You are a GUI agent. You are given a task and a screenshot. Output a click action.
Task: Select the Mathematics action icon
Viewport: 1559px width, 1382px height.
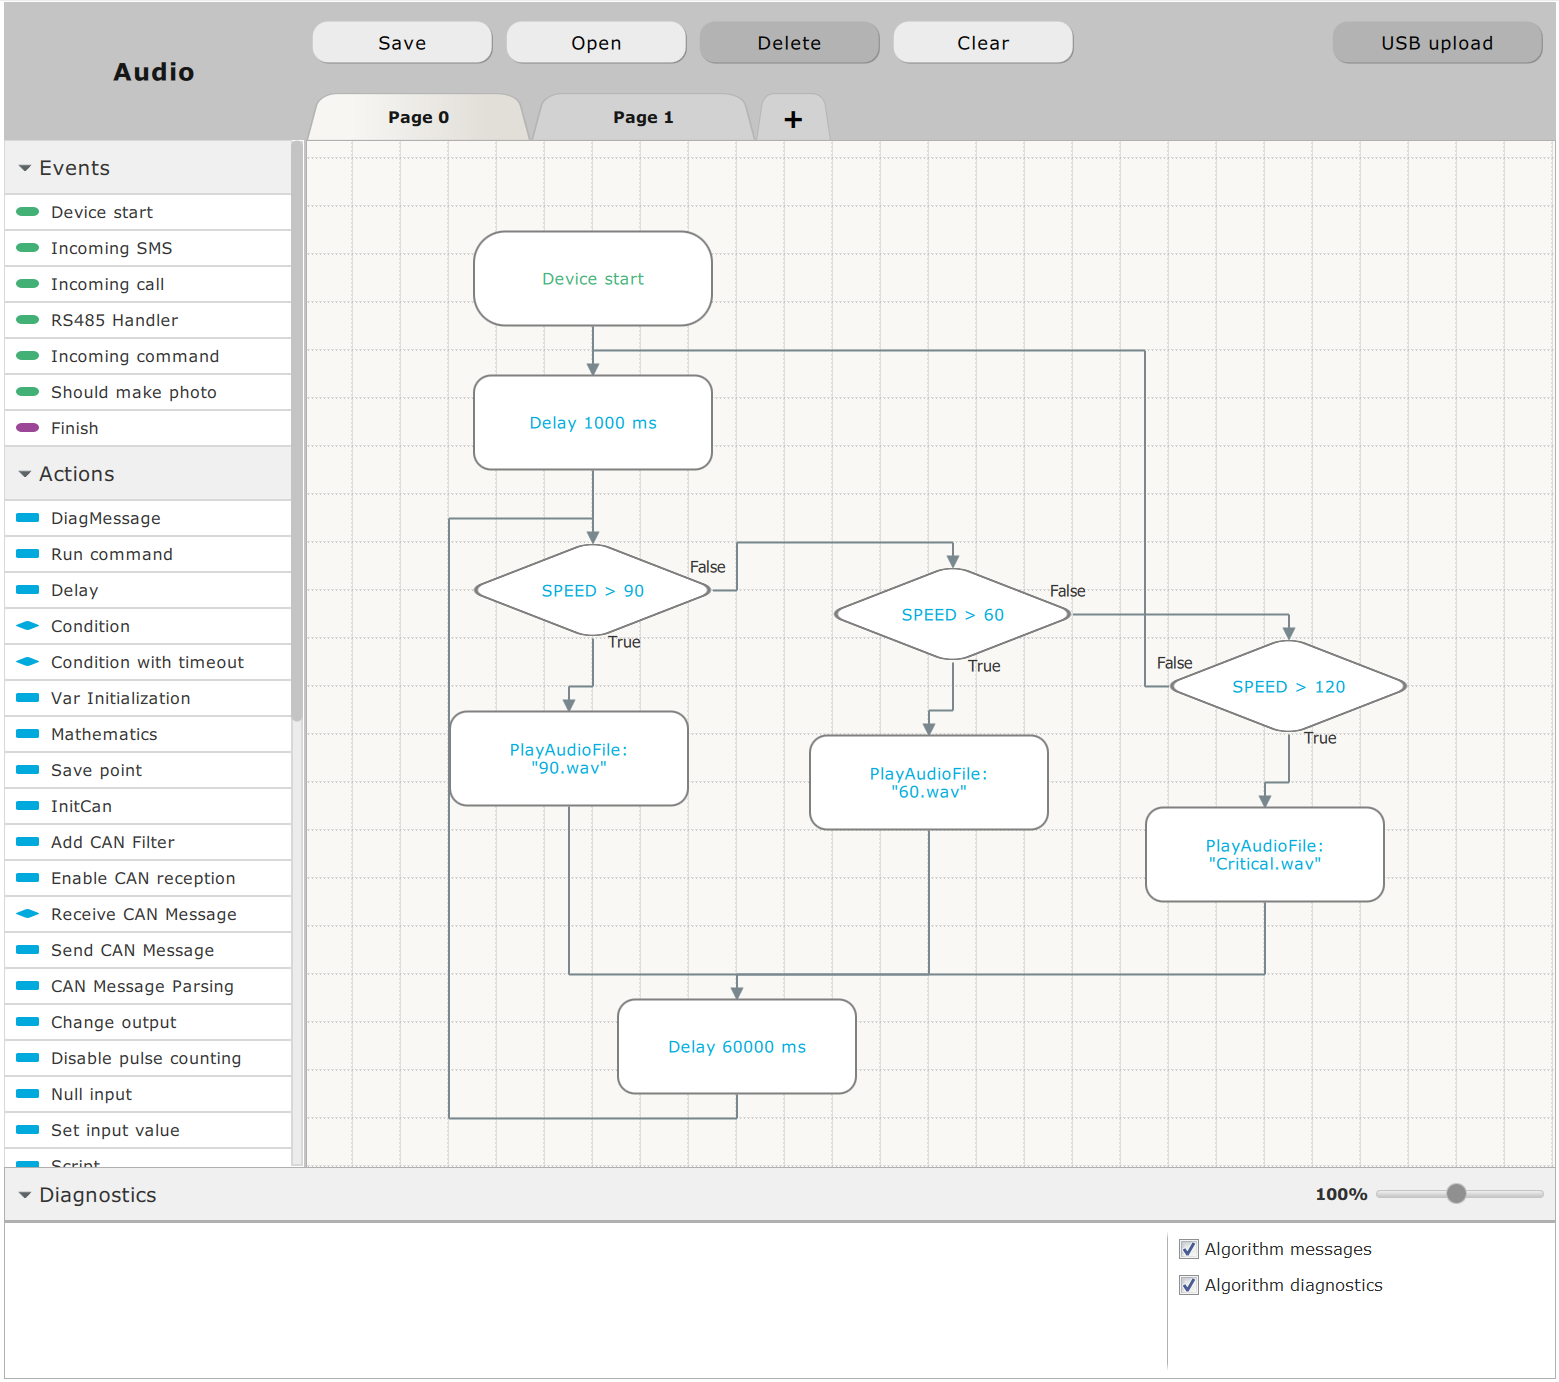click(28, 734)
